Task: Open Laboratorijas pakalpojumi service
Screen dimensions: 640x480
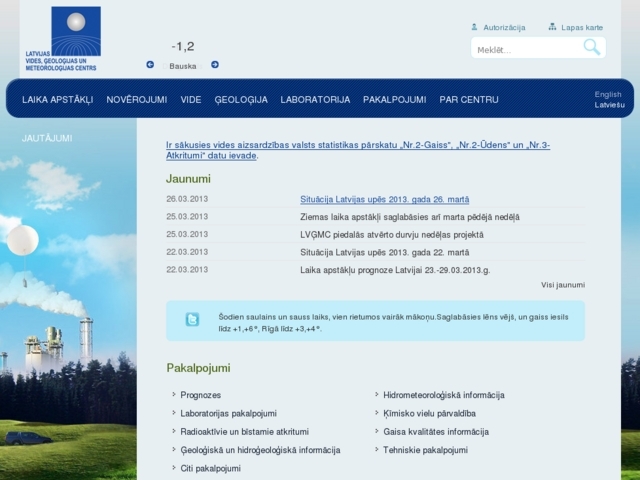Action: pos(229,413)
